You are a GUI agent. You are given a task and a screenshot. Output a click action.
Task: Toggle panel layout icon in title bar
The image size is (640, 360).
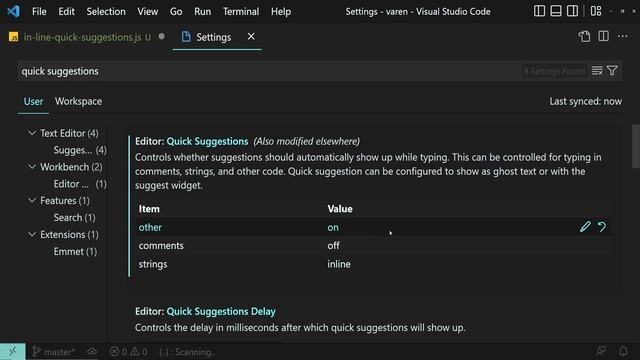[x=556, y=11]
